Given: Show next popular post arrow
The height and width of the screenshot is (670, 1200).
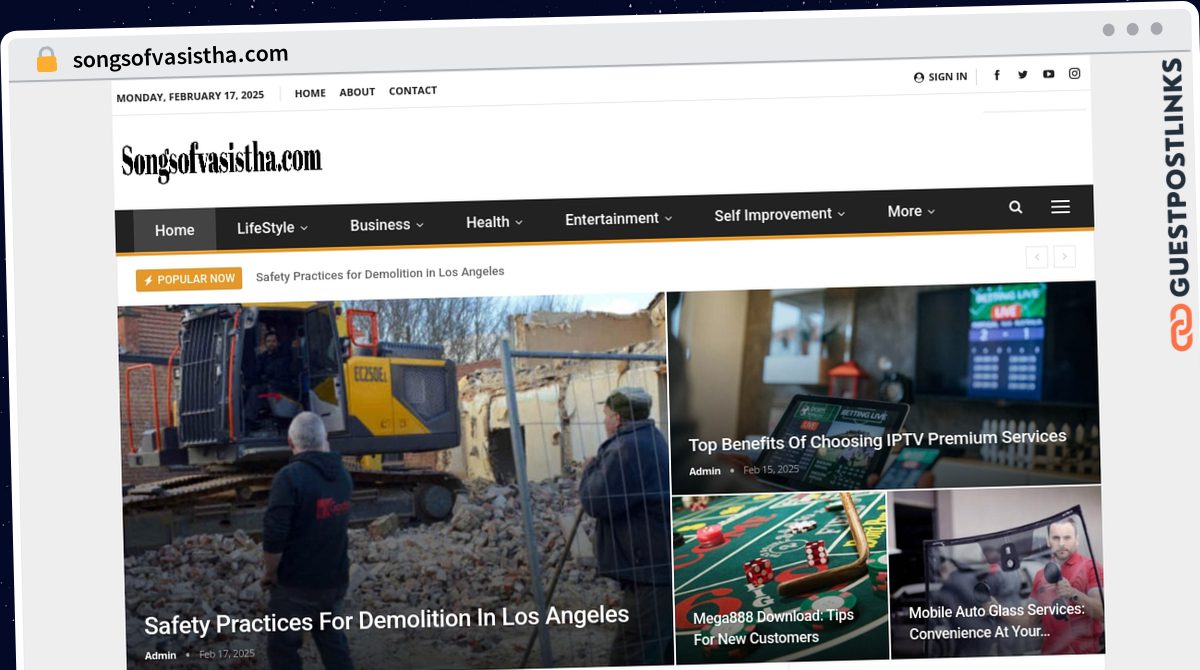Looking at the screenshot, I should pyautogui.click(x=1065, y=257).
